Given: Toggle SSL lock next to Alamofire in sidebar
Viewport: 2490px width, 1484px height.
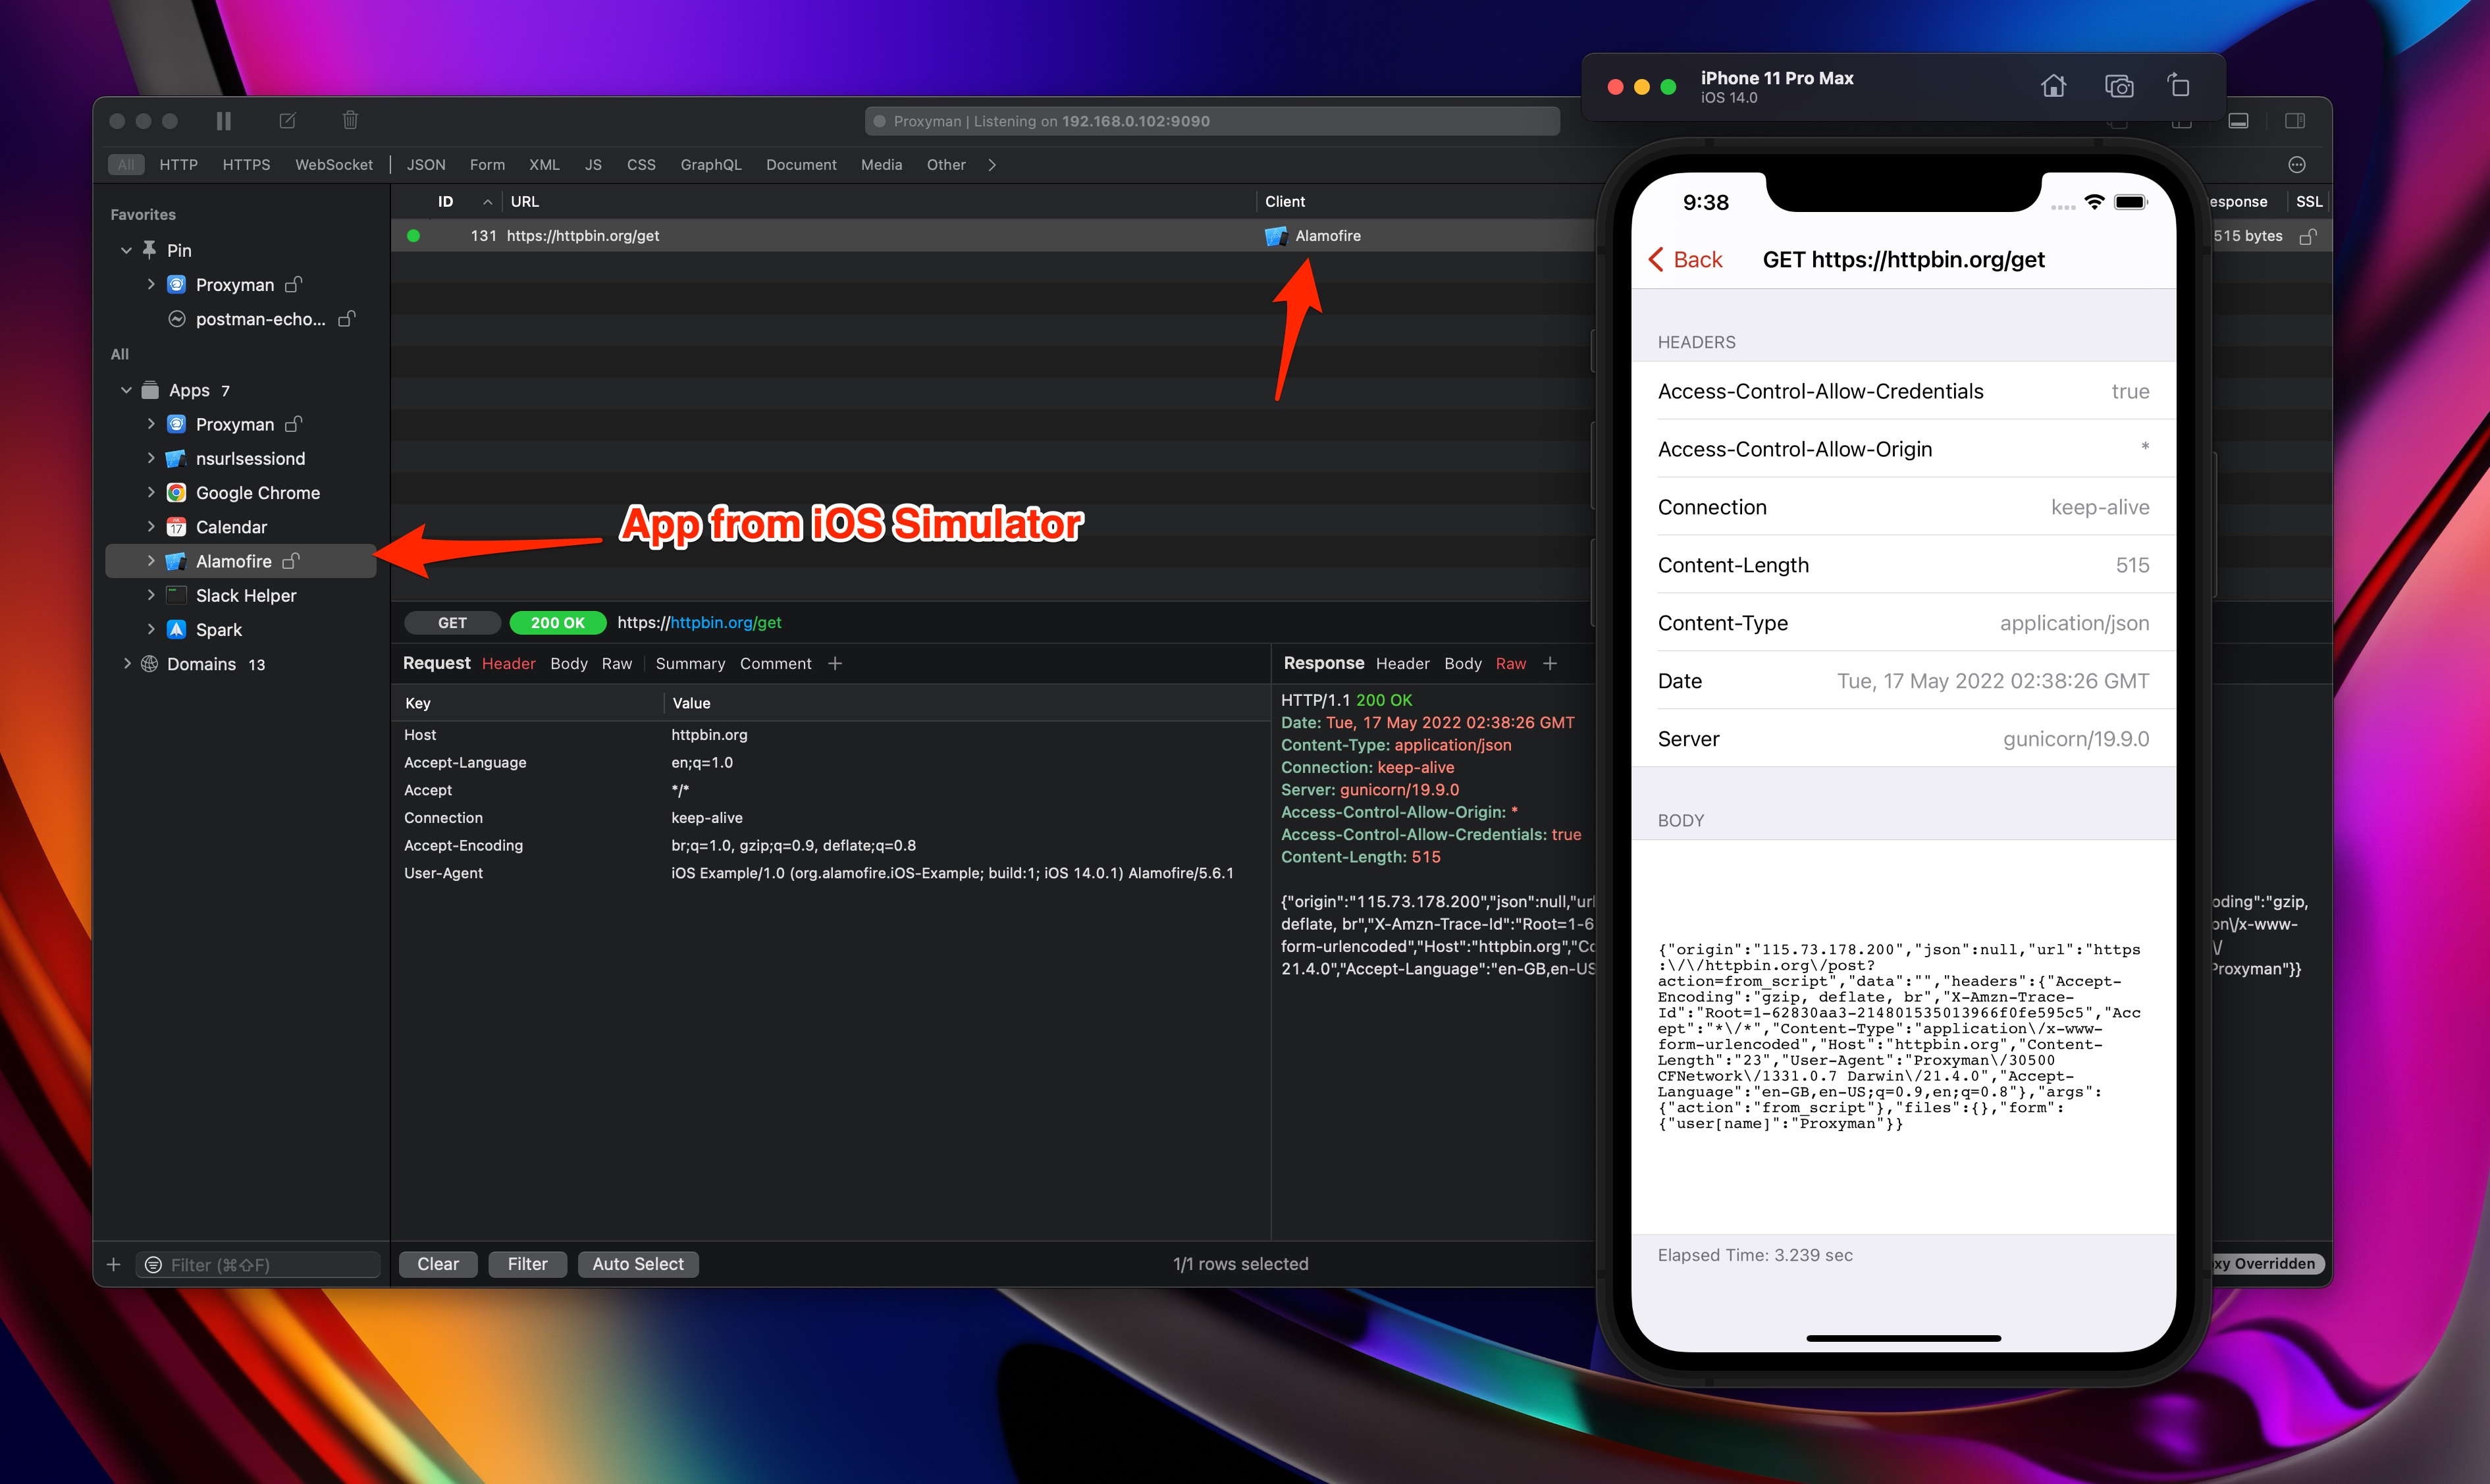Looking at the screenshot, I should 291,561.
